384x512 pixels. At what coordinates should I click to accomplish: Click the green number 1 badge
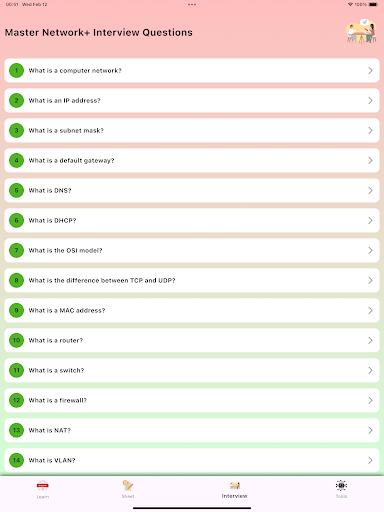coord(16,70)
